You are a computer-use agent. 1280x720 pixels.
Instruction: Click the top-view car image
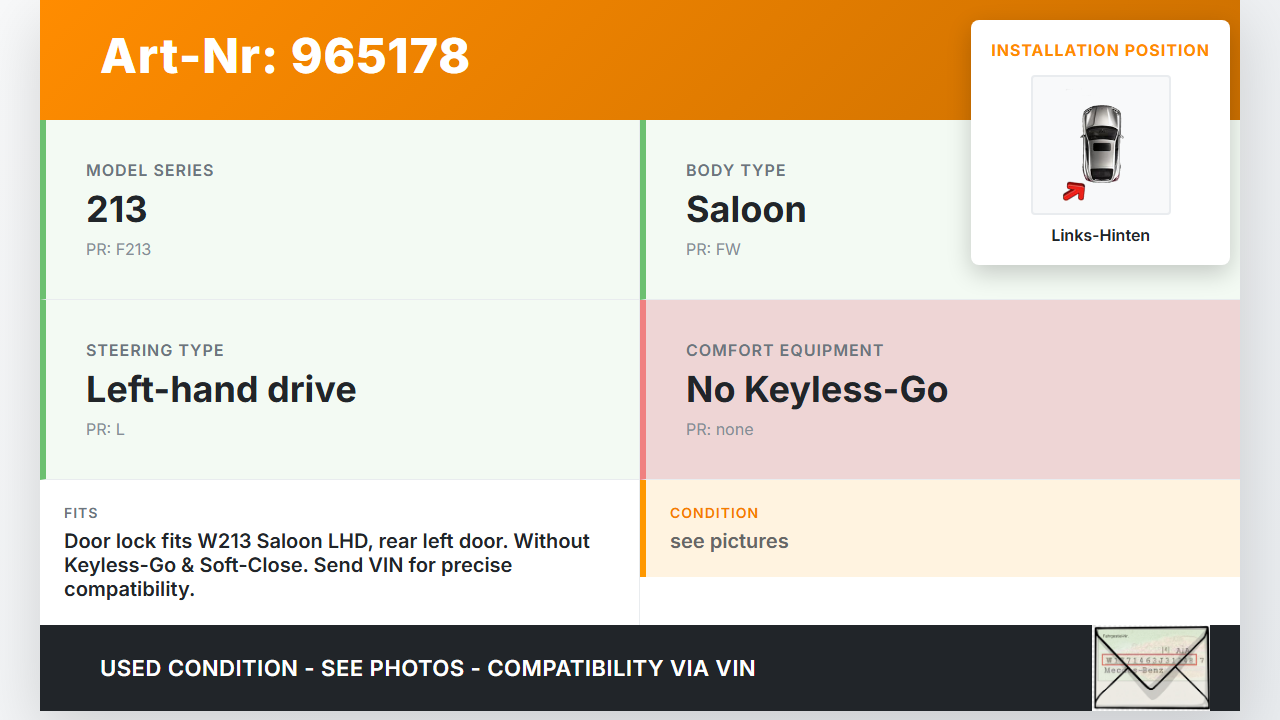click(1101, 144)
